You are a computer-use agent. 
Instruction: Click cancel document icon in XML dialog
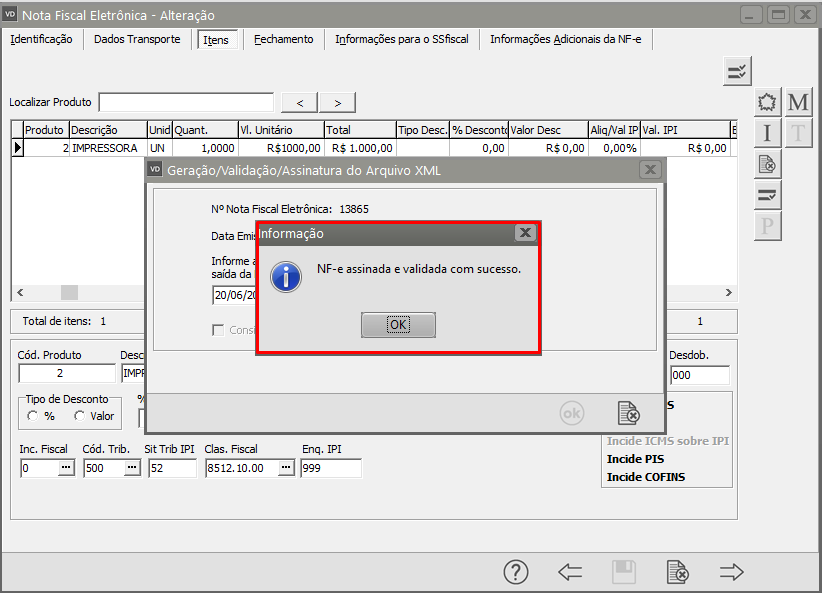coord(628,413)
